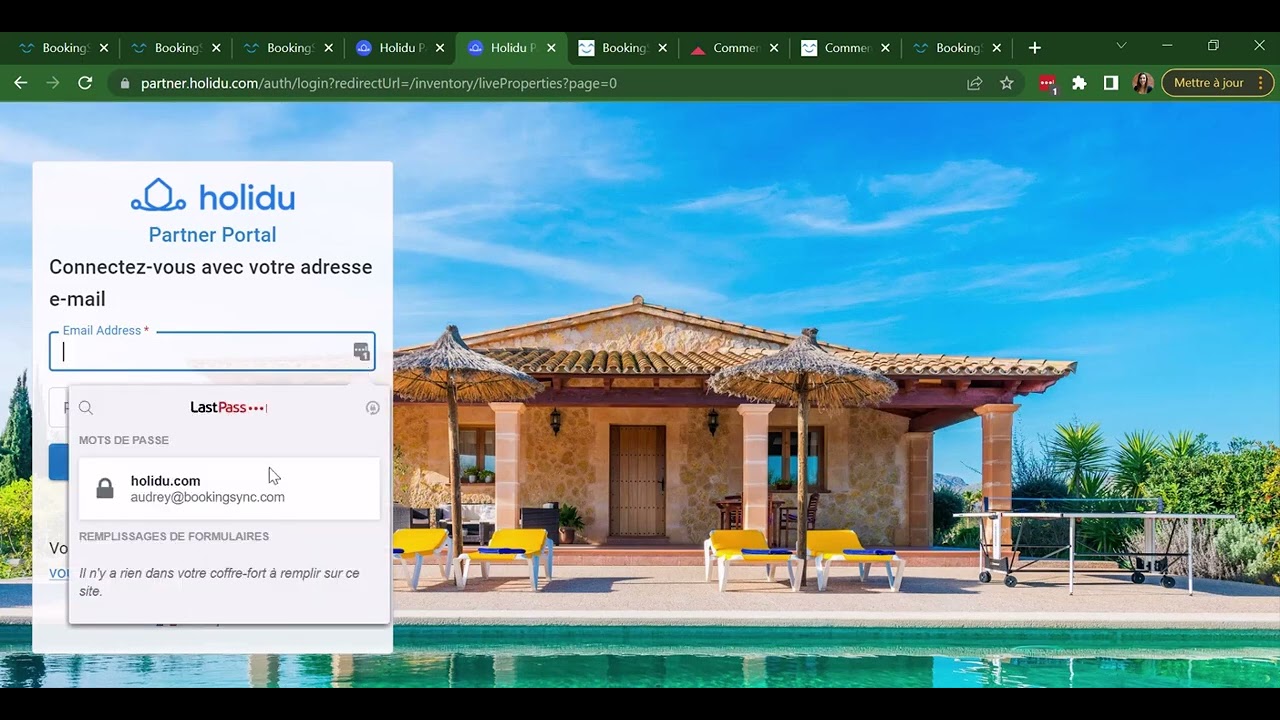This screenshot has width=1280, height=720.
Task: Click the padlock beside holidu.com entry
Action: 104,488
